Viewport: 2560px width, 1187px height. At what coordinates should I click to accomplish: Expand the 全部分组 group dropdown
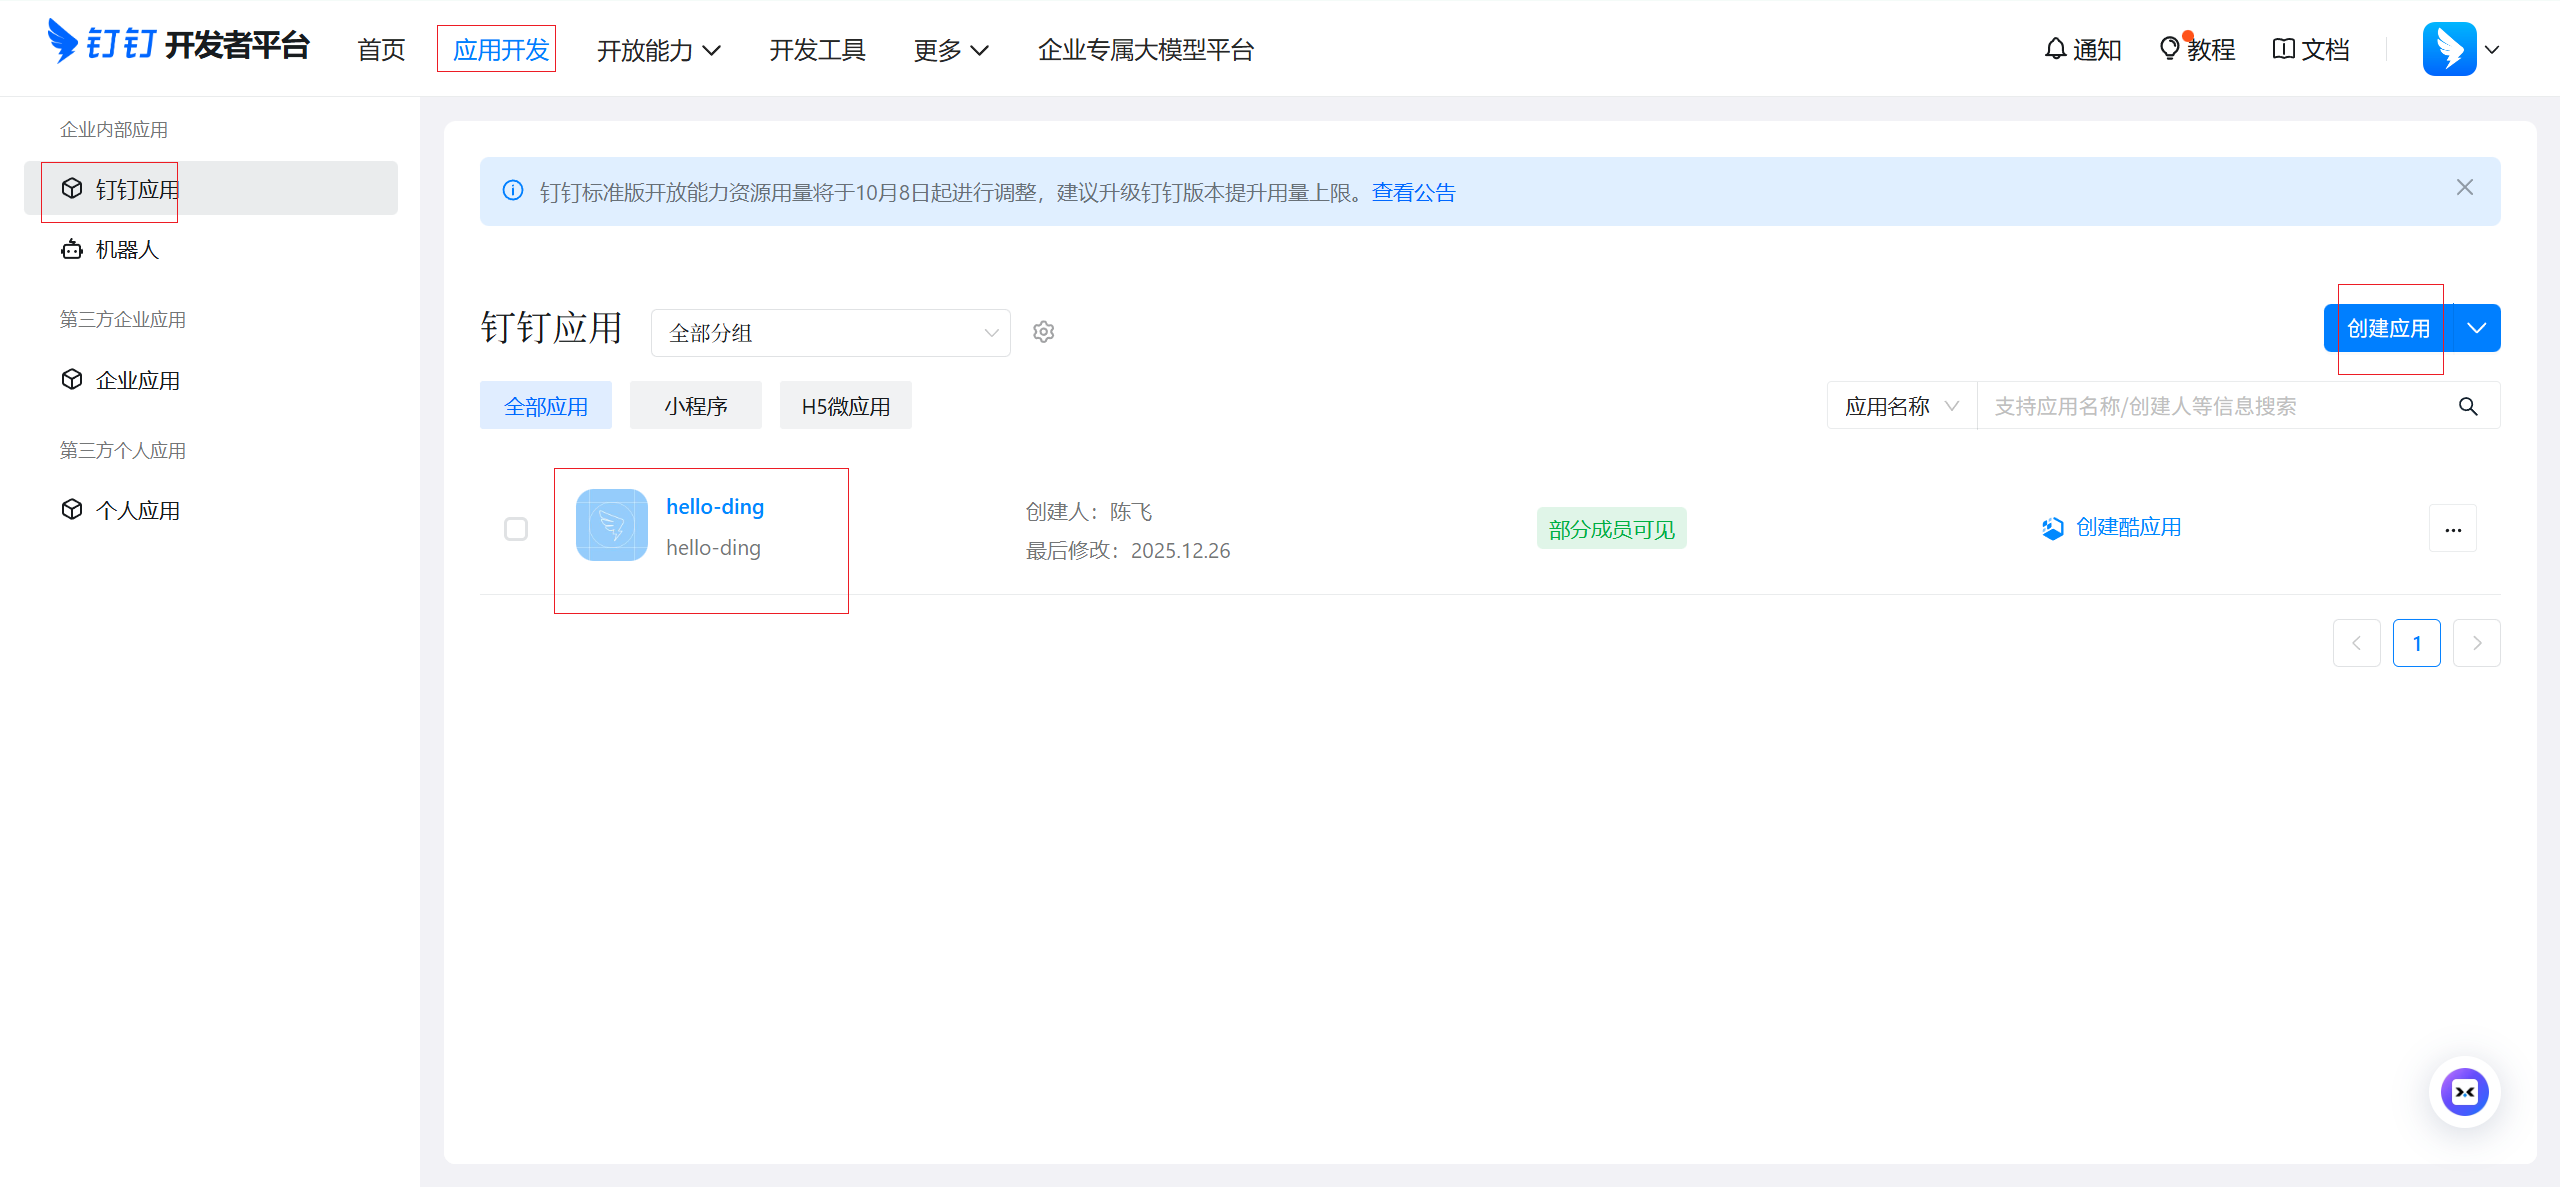tap(830, 333)
